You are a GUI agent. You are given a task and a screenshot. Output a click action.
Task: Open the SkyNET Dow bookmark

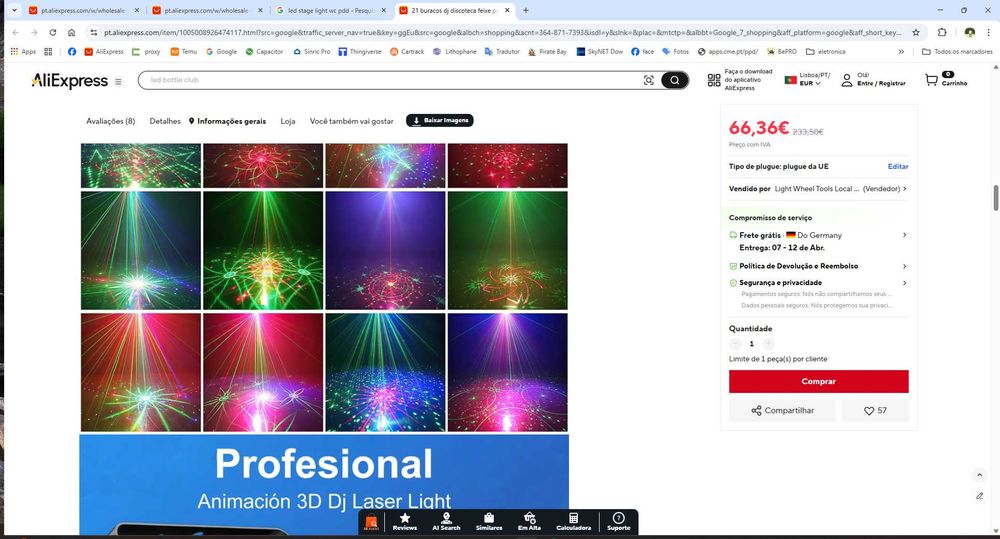coord(599,52)
